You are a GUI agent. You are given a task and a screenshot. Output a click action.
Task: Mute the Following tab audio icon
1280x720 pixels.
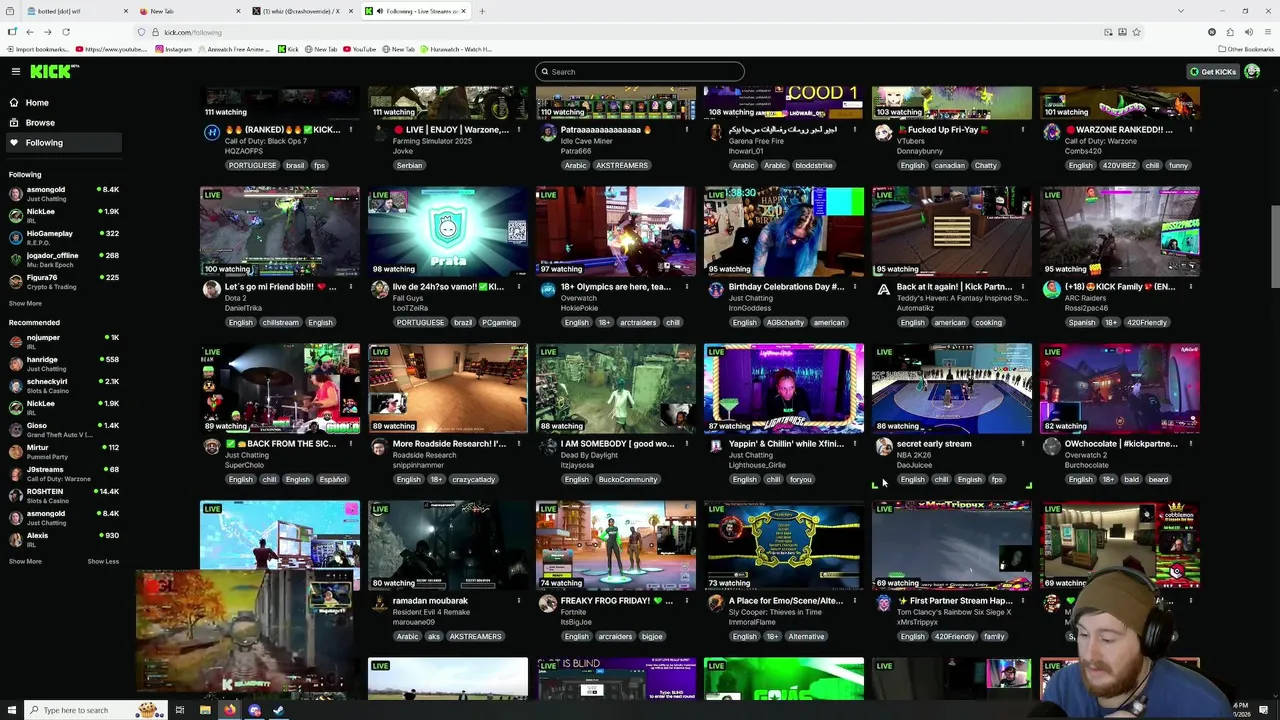[379, 11]
